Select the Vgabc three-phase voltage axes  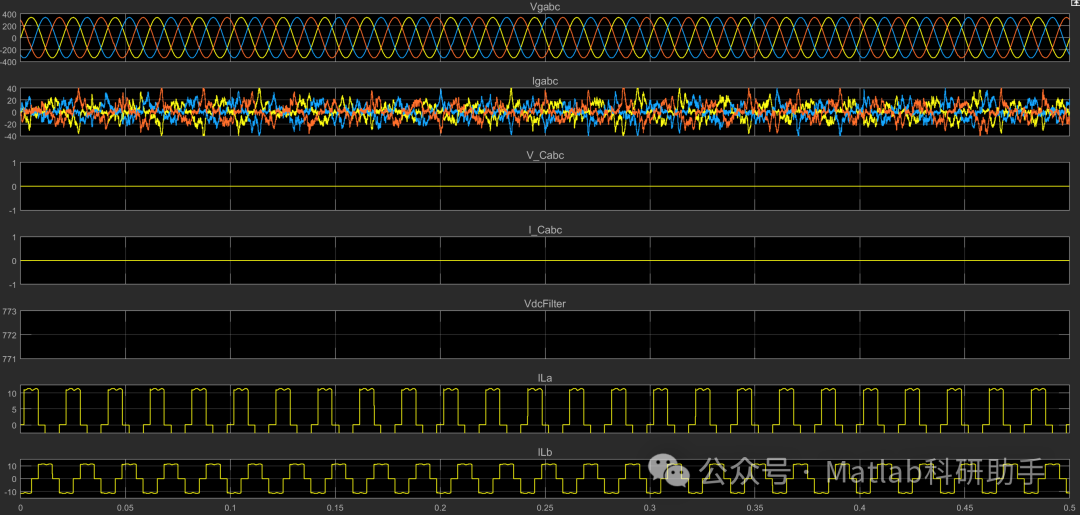click(545, 38)
